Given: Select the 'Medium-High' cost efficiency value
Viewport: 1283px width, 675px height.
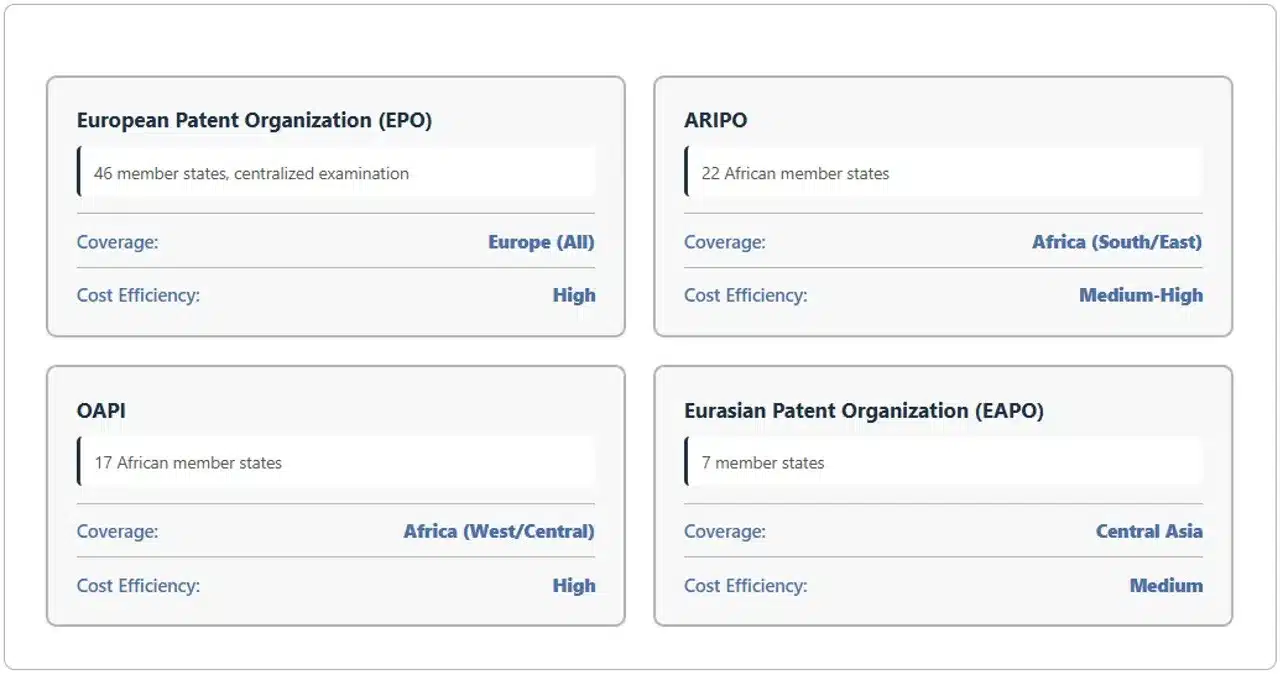Looking at the screenshot, I should pyautogui.click(x=1140, y=295).
